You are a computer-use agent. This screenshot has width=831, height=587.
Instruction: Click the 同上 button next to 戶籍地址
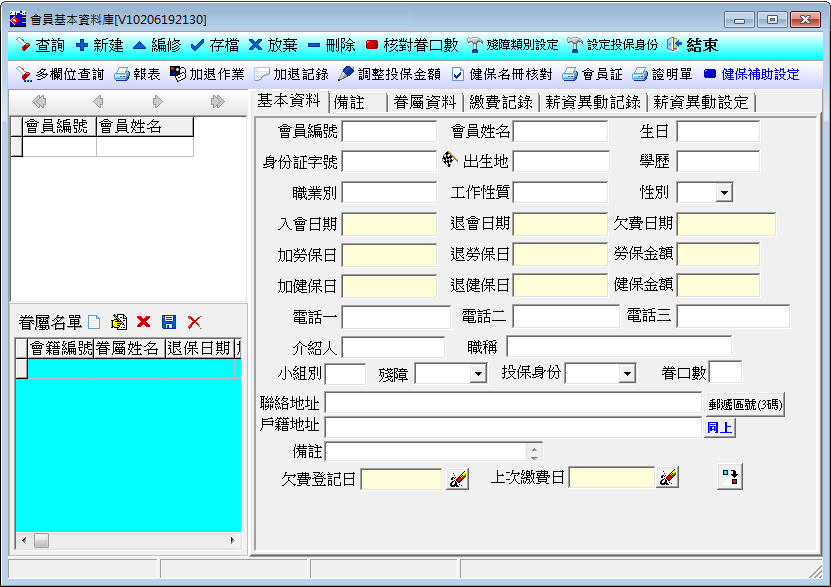point(720,427)
